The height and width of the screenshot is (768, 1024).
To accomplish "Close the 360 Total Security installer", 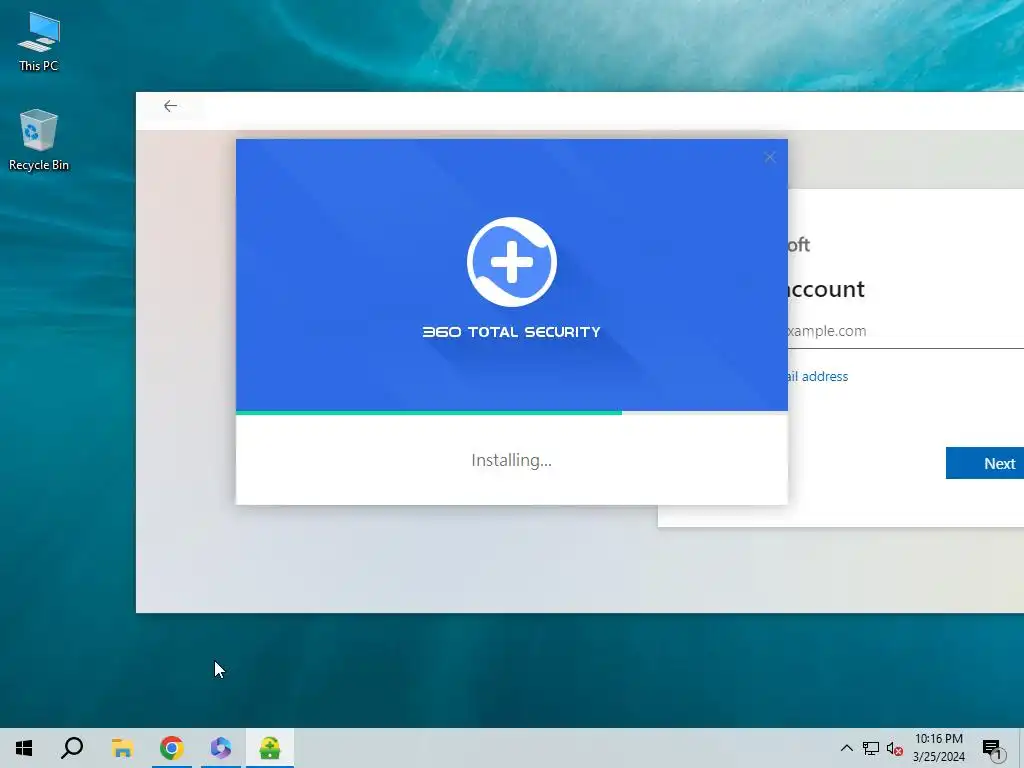I will [770, 157].
